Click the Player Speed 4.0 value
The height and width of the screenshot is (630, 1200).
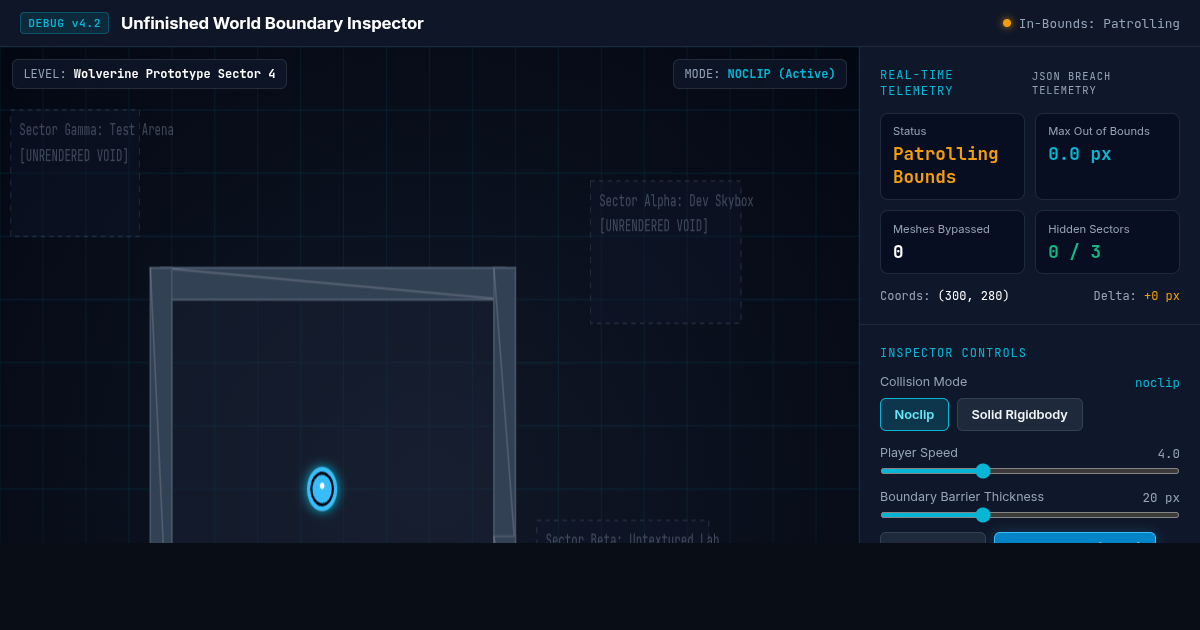(x=1168, y=454)
